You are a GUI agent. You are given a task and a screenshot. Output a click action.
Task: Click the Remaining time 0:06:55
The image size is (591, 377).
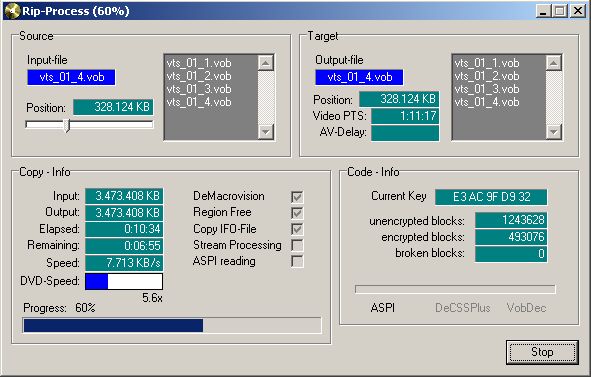[x=124, y=245]
